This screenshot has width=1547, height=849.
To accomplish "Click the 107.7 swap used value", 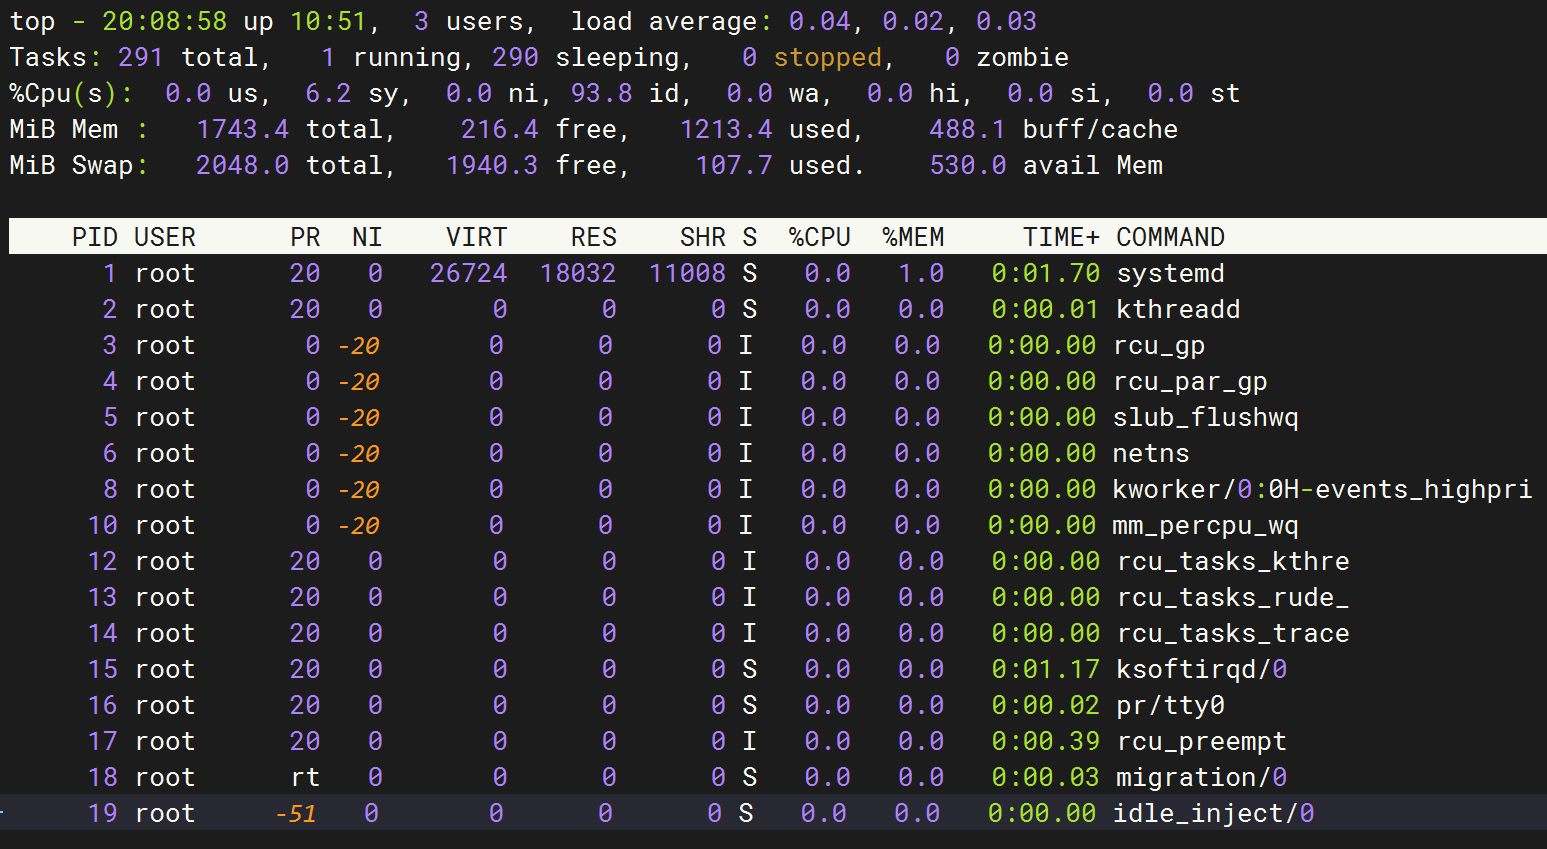I will coord(734,165).
